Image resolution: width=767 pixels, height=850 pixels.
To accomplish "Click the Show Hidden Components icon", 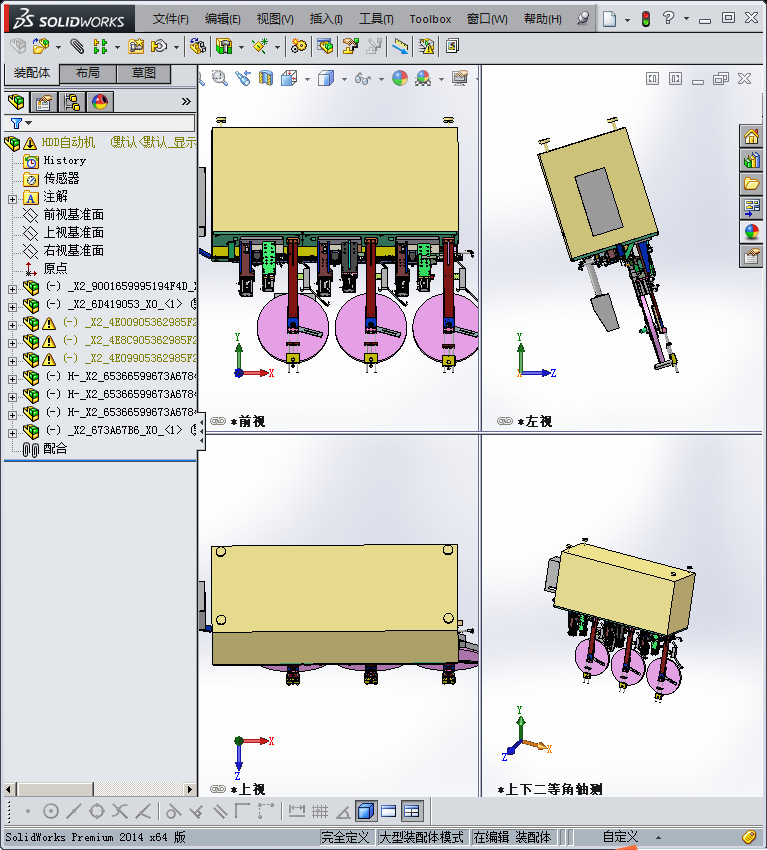I will [x=198, y=47].
